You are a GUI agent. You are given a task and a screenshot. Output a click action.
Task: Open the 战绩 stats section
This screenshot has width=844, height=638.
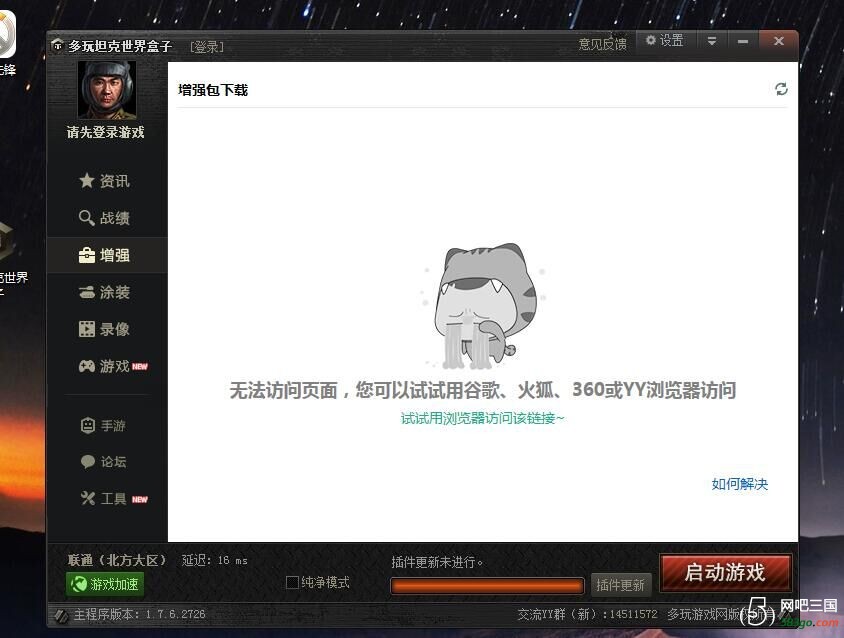pos(104,218)
